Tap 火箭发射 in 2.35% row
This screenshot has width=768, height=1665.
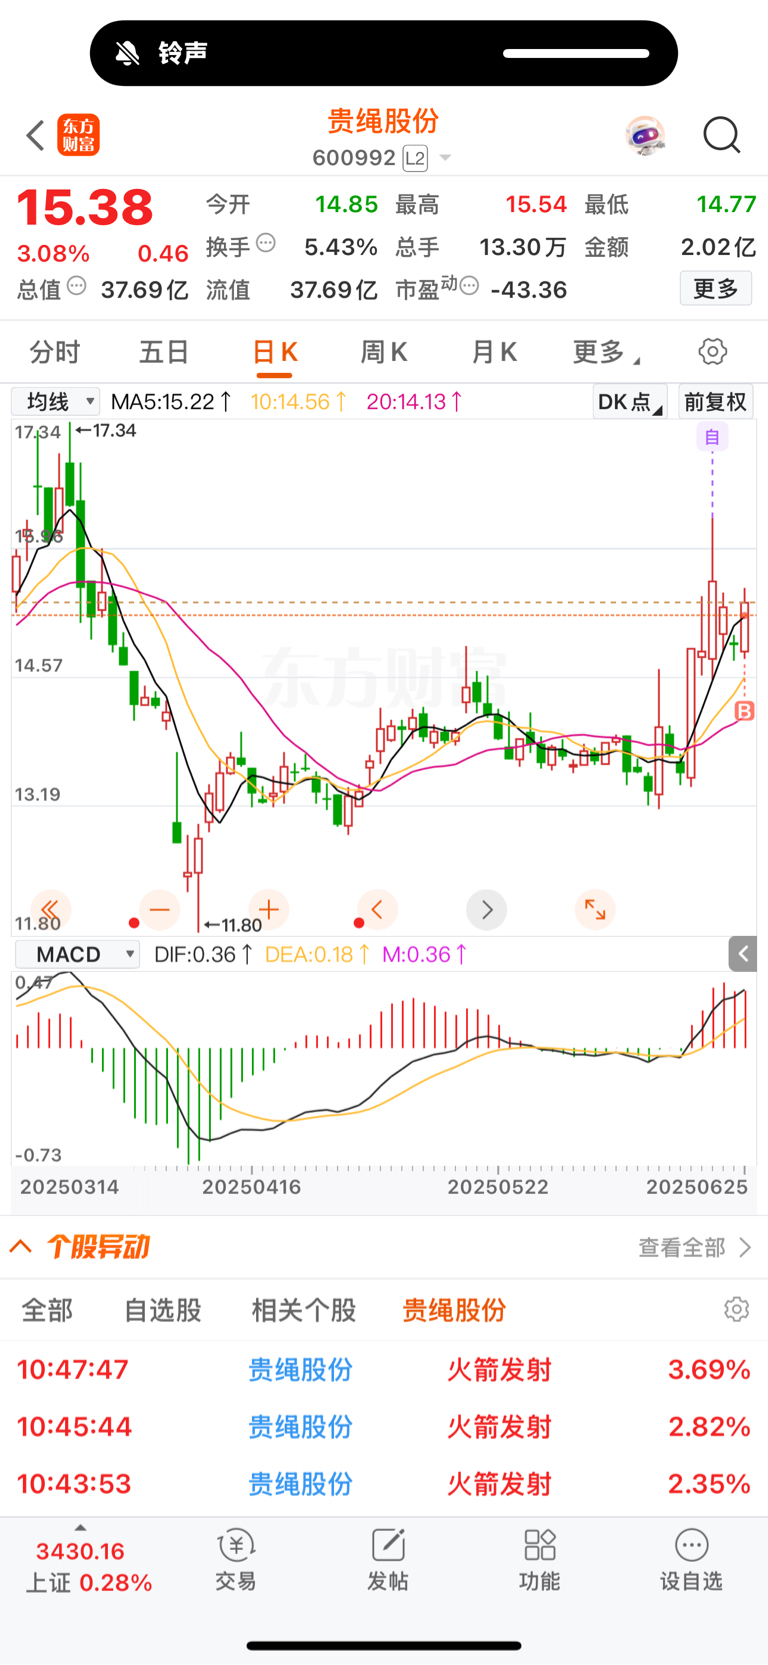[x=499, y=1483]
